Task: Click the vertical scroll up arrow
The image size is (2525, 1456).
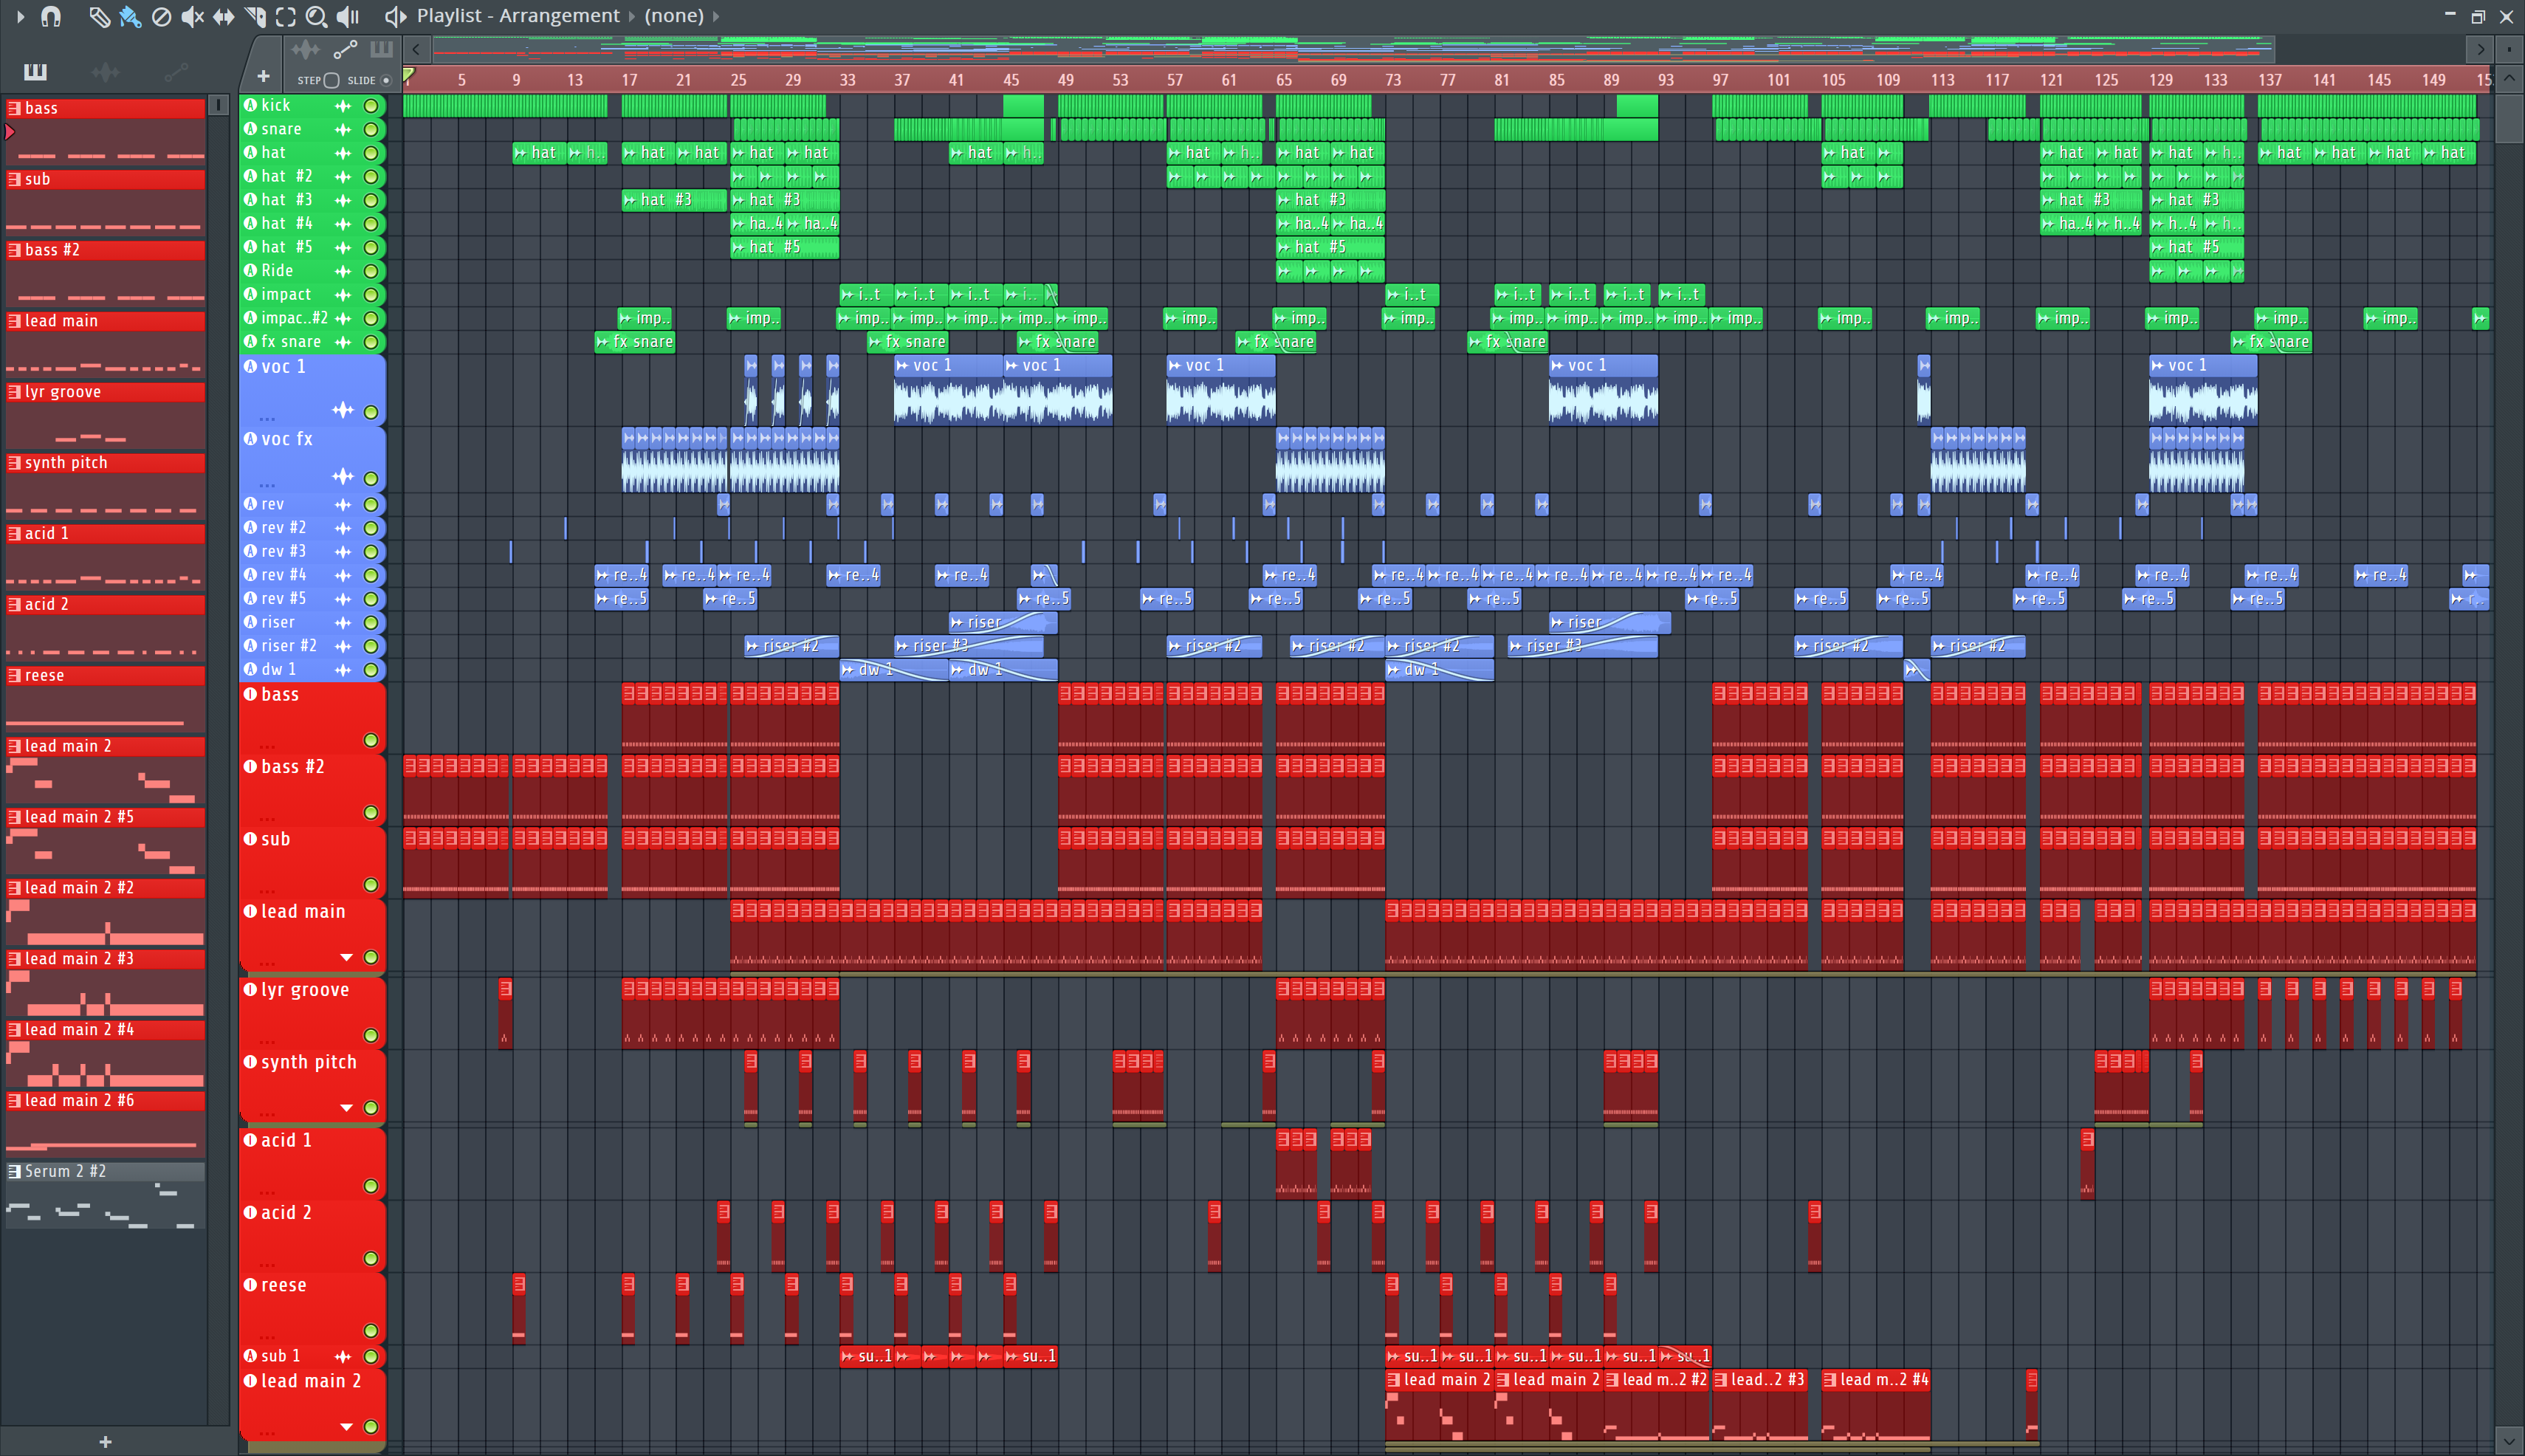Action: 2510,78
